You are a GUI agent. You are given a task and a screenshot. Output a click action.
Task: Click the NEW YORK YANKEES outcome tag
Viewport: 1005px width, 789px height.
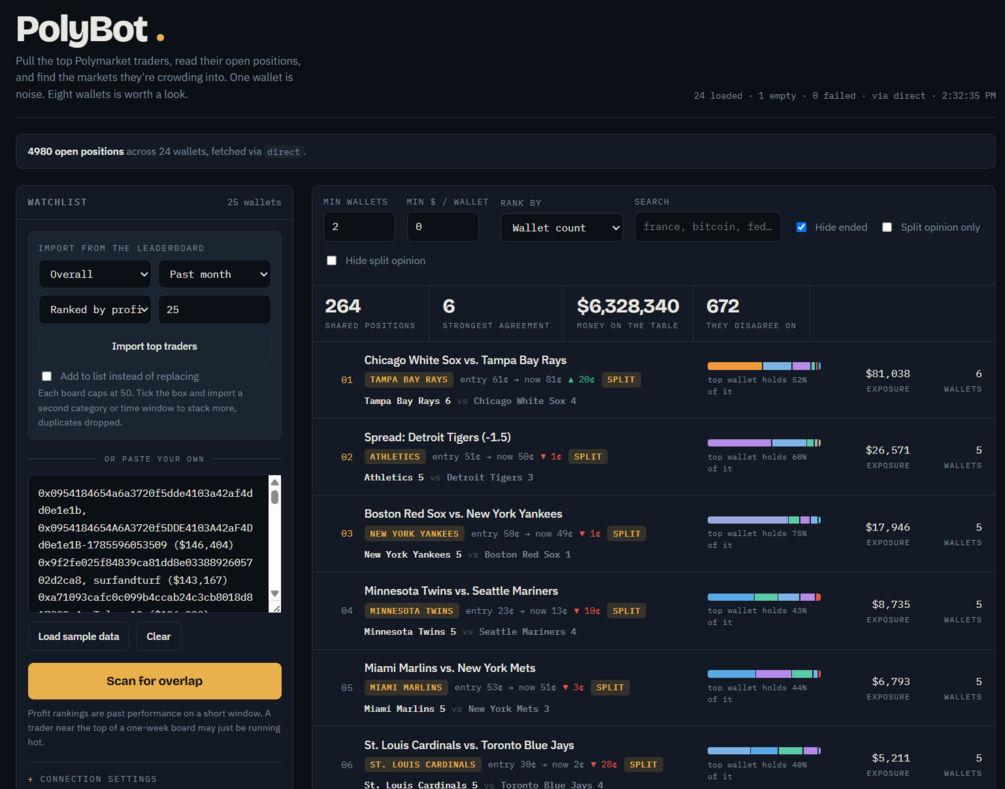414,533
